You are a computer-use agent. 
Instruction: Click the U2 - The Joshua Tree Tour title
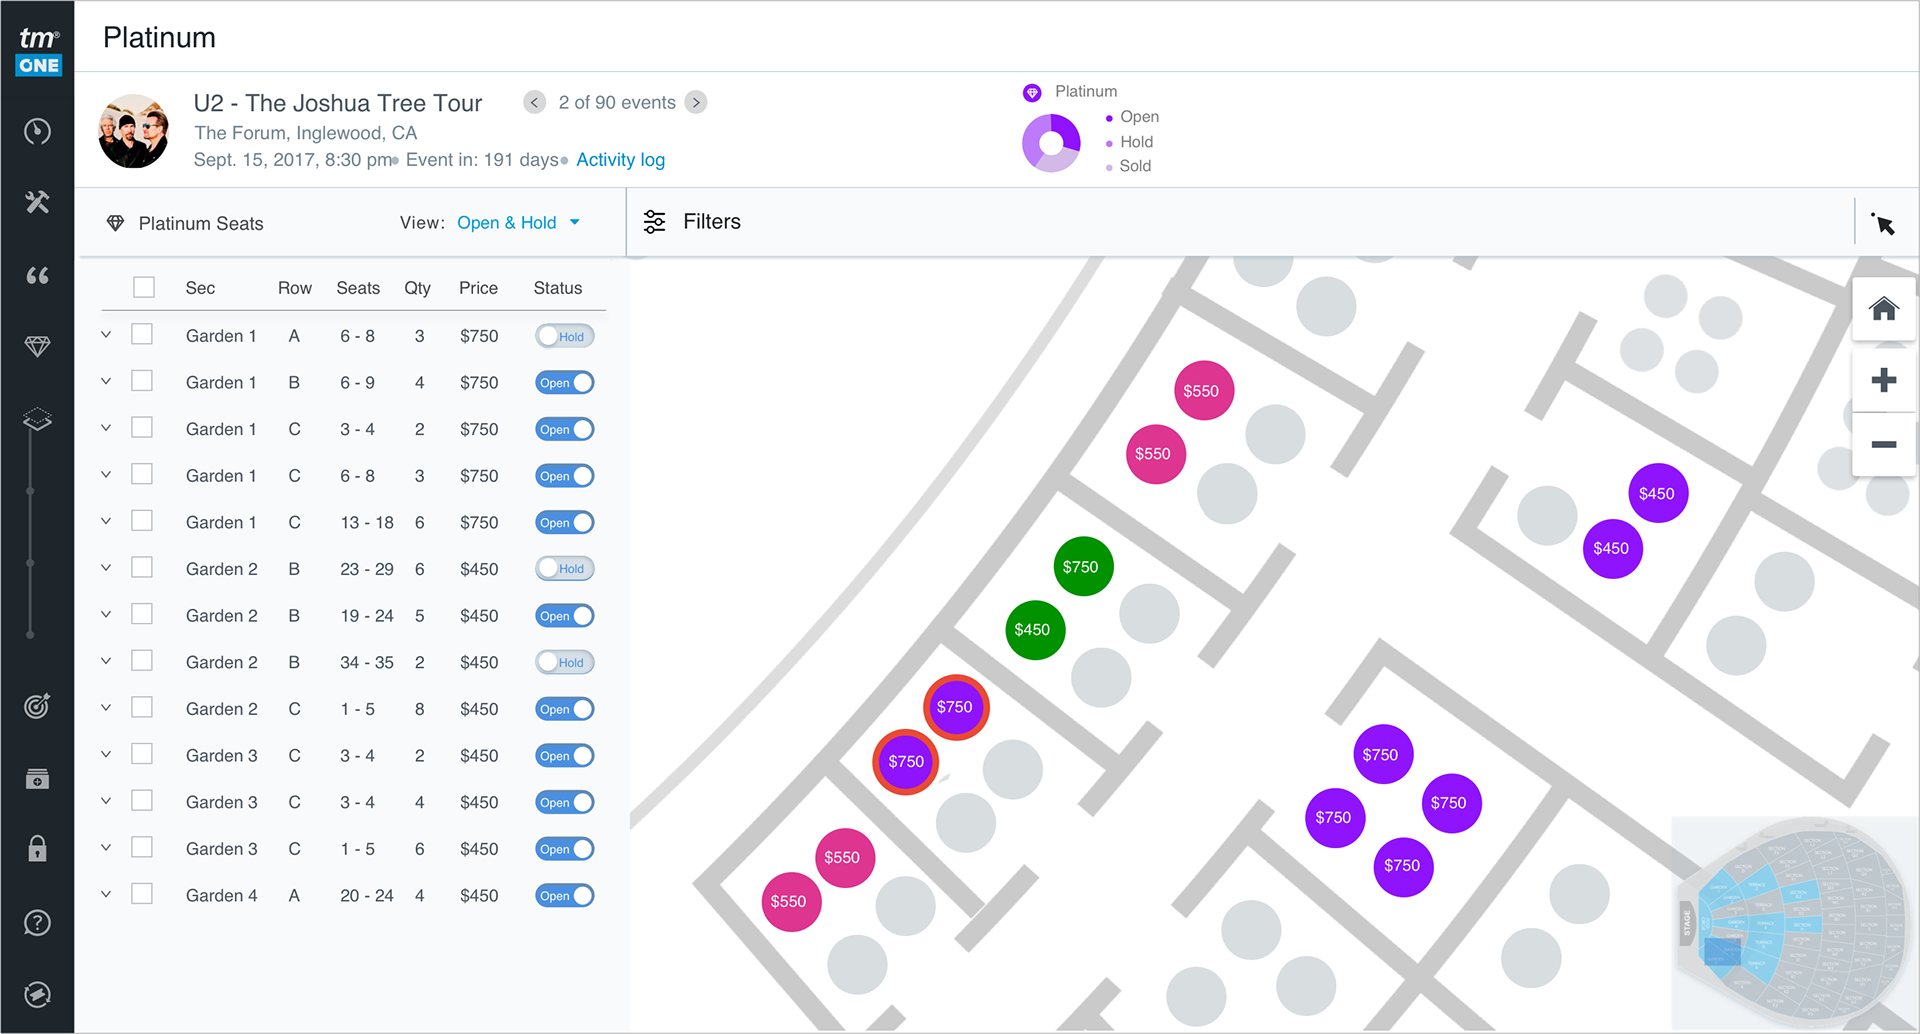pos(338,103)
